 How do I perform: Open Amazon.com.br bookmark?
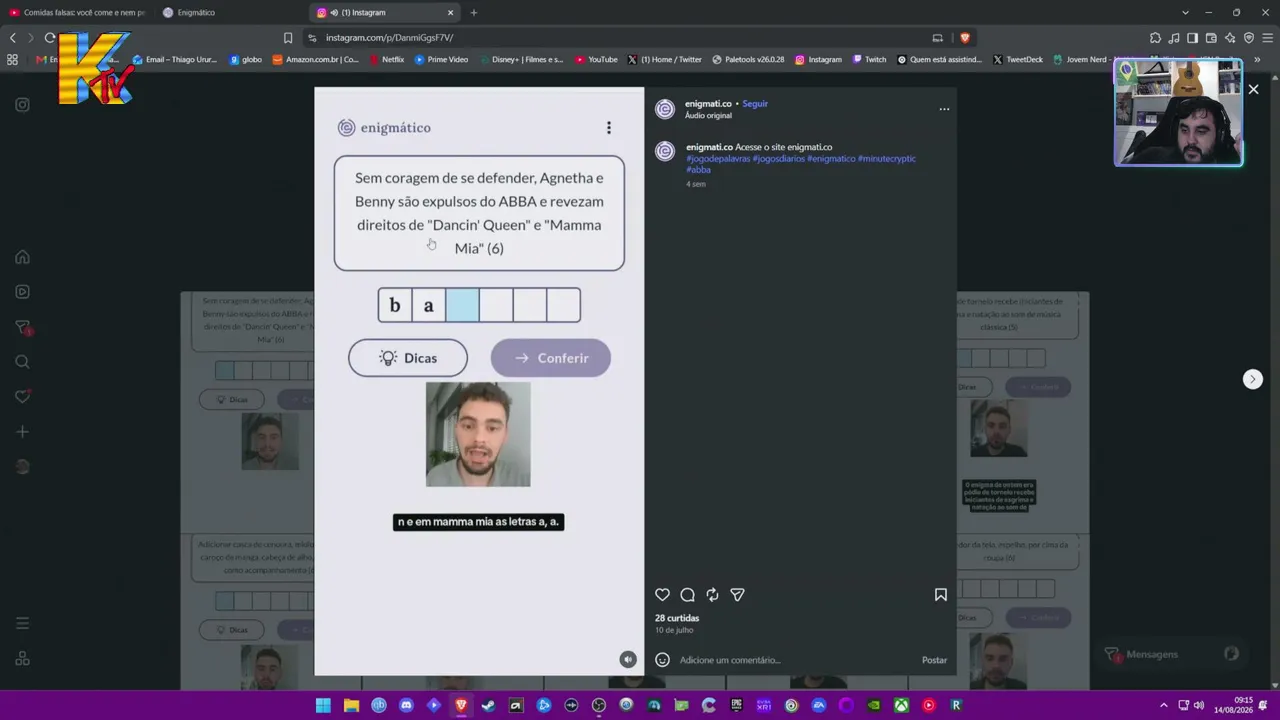[315, 60]
